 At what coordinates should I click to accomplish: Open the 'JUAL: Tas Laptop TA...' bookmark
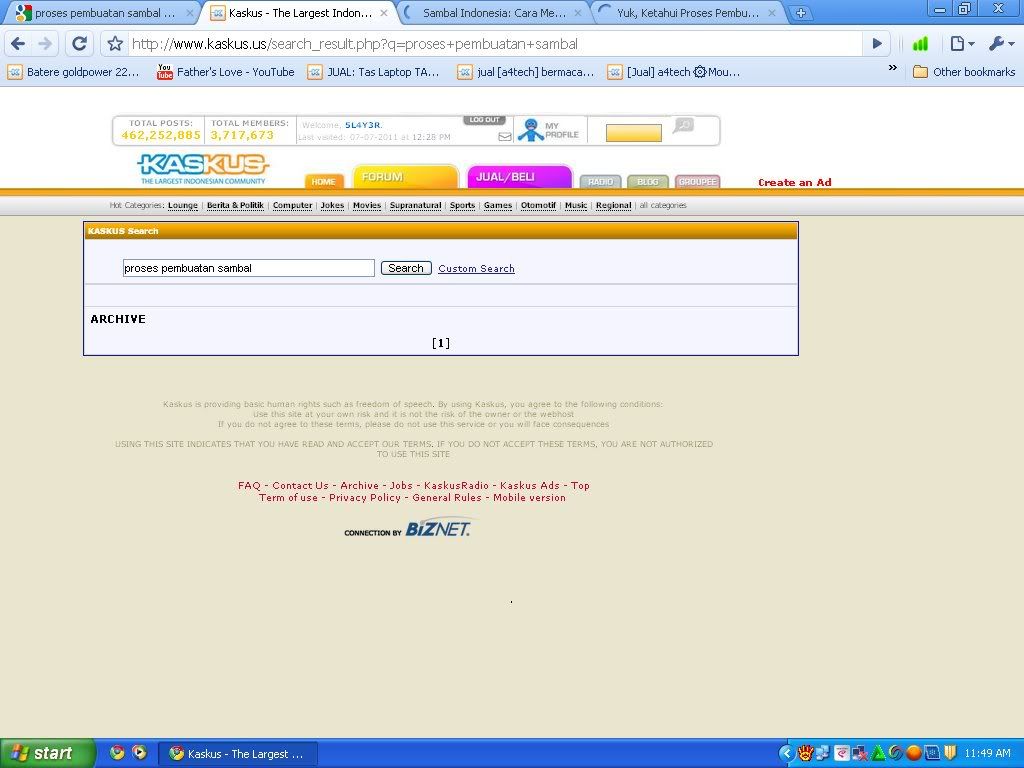[374, 72]
